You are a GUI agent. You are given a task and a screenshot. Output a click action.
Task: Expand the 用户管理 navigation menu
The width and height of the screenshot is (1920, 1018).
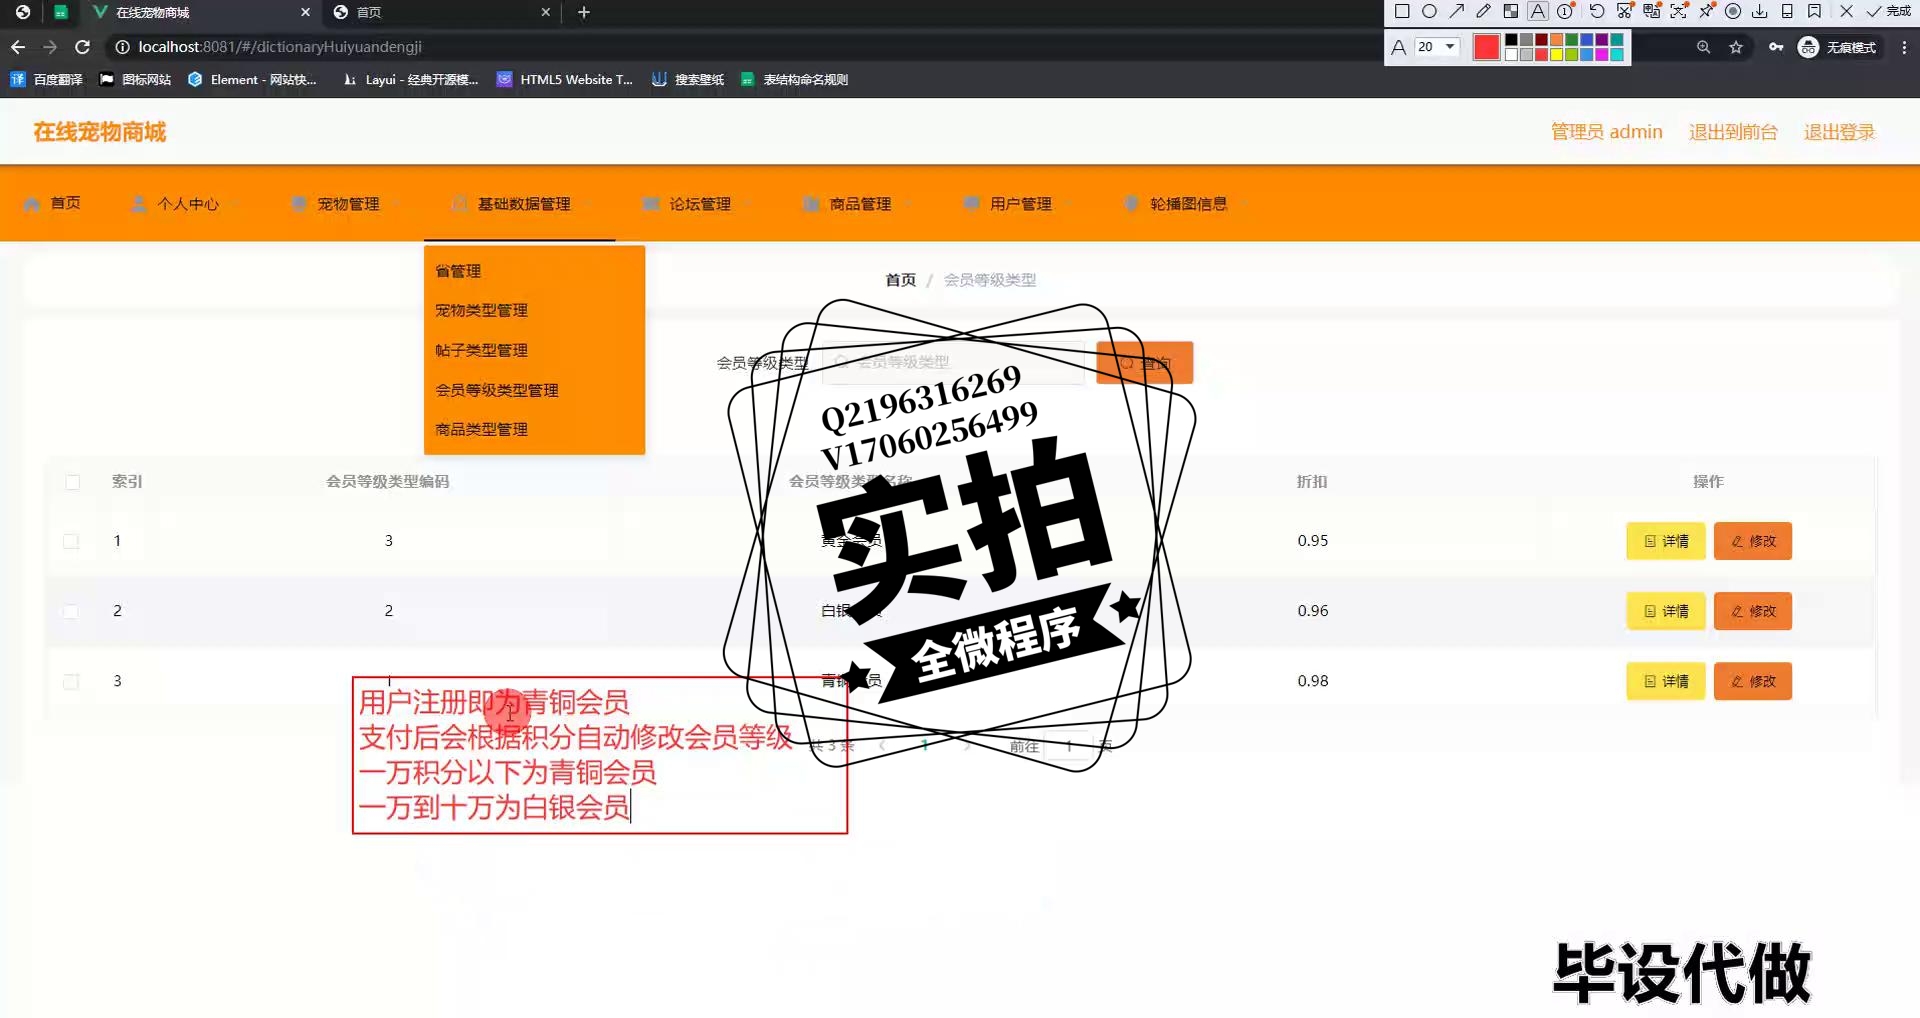coord(1018,204)
